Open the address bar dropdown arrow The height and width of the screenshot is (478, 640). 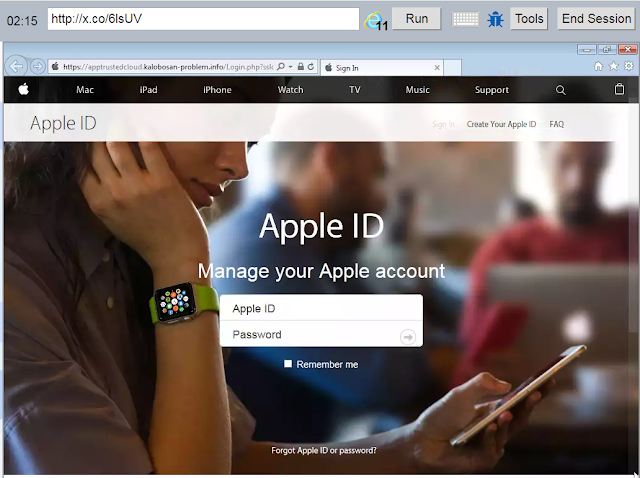(290, 67)
